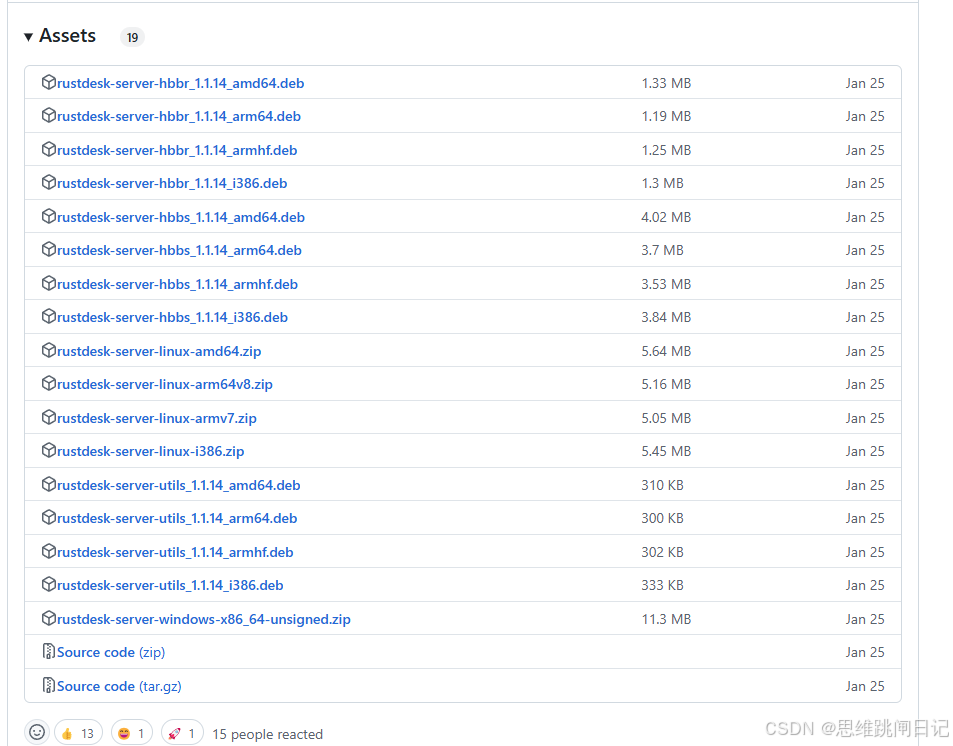Click the package icon for hbbs_1.1.14_armhf.deb
The image size is (953, 746).
(x=49, y=283)
